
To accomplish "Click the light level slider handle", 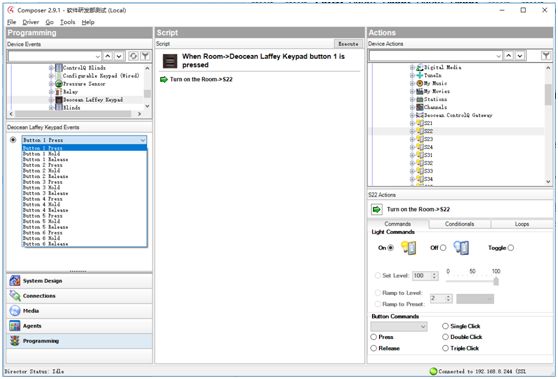I will tap(496, 281).
